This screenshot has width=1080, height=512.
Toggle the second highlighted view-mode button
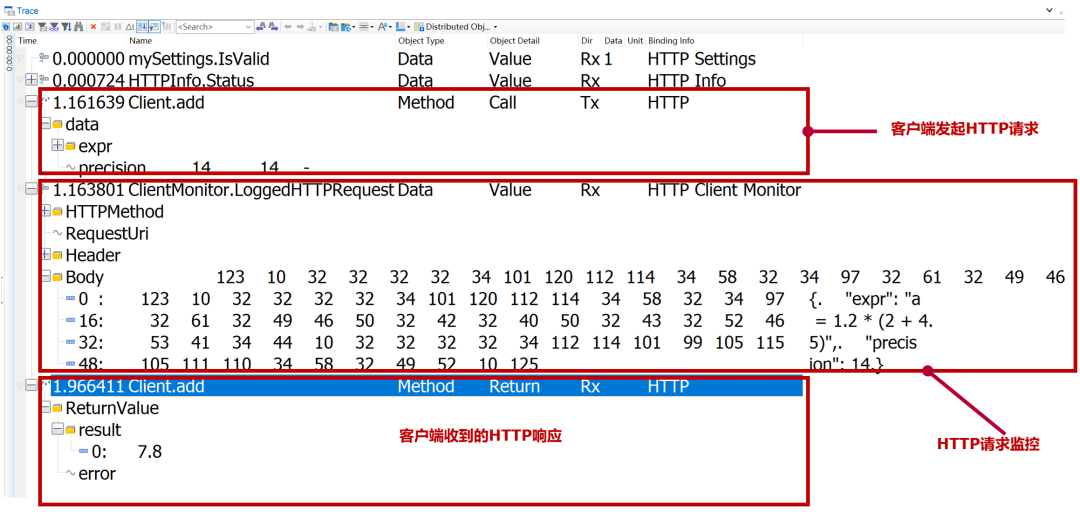[x=154, y=27]
